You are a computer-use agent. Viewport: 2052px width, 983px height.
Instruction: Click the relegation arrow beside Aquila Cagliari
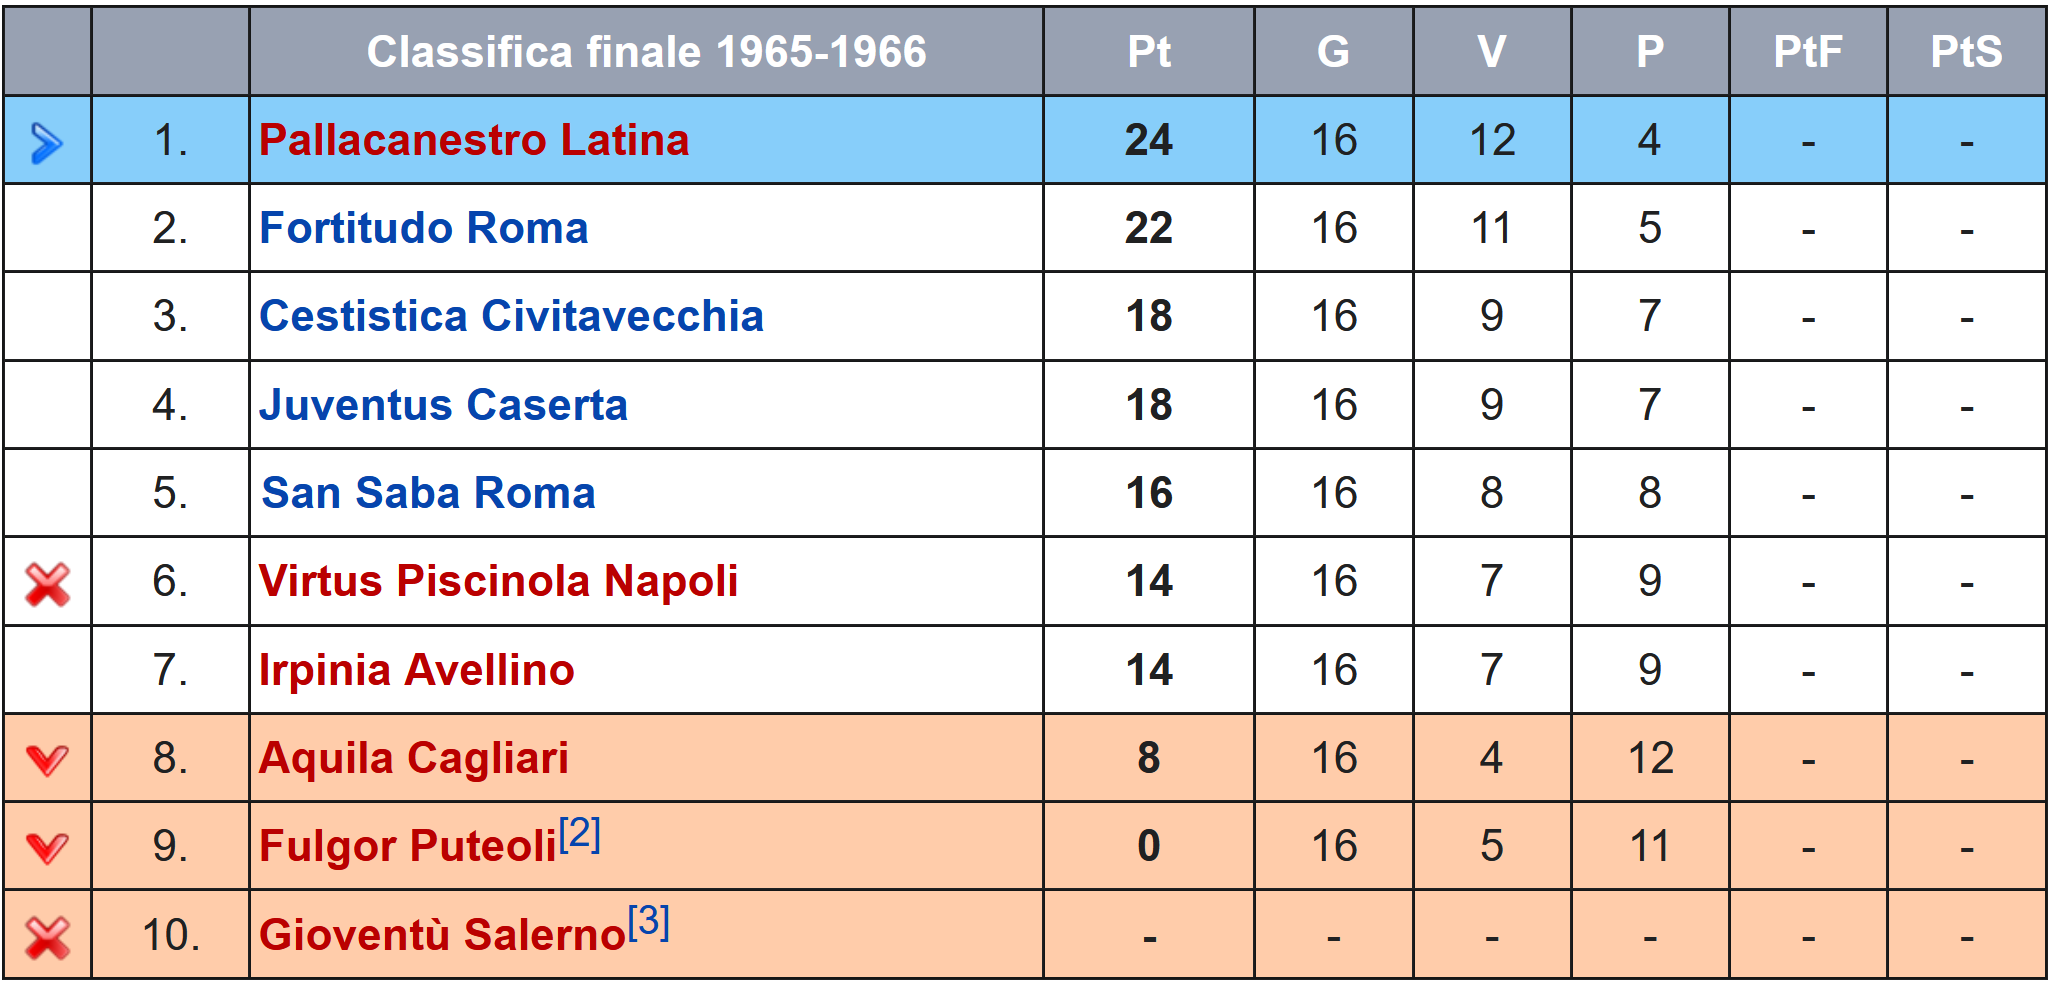pyautogui.click(x=47, y=761)
